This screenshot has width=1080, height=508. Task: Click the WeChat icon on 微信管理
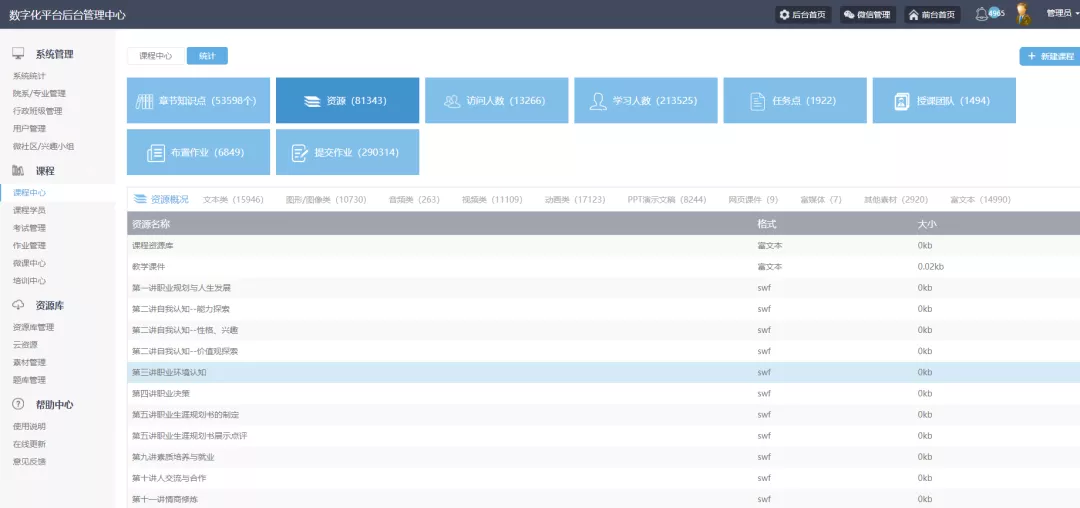click(849, 14)
